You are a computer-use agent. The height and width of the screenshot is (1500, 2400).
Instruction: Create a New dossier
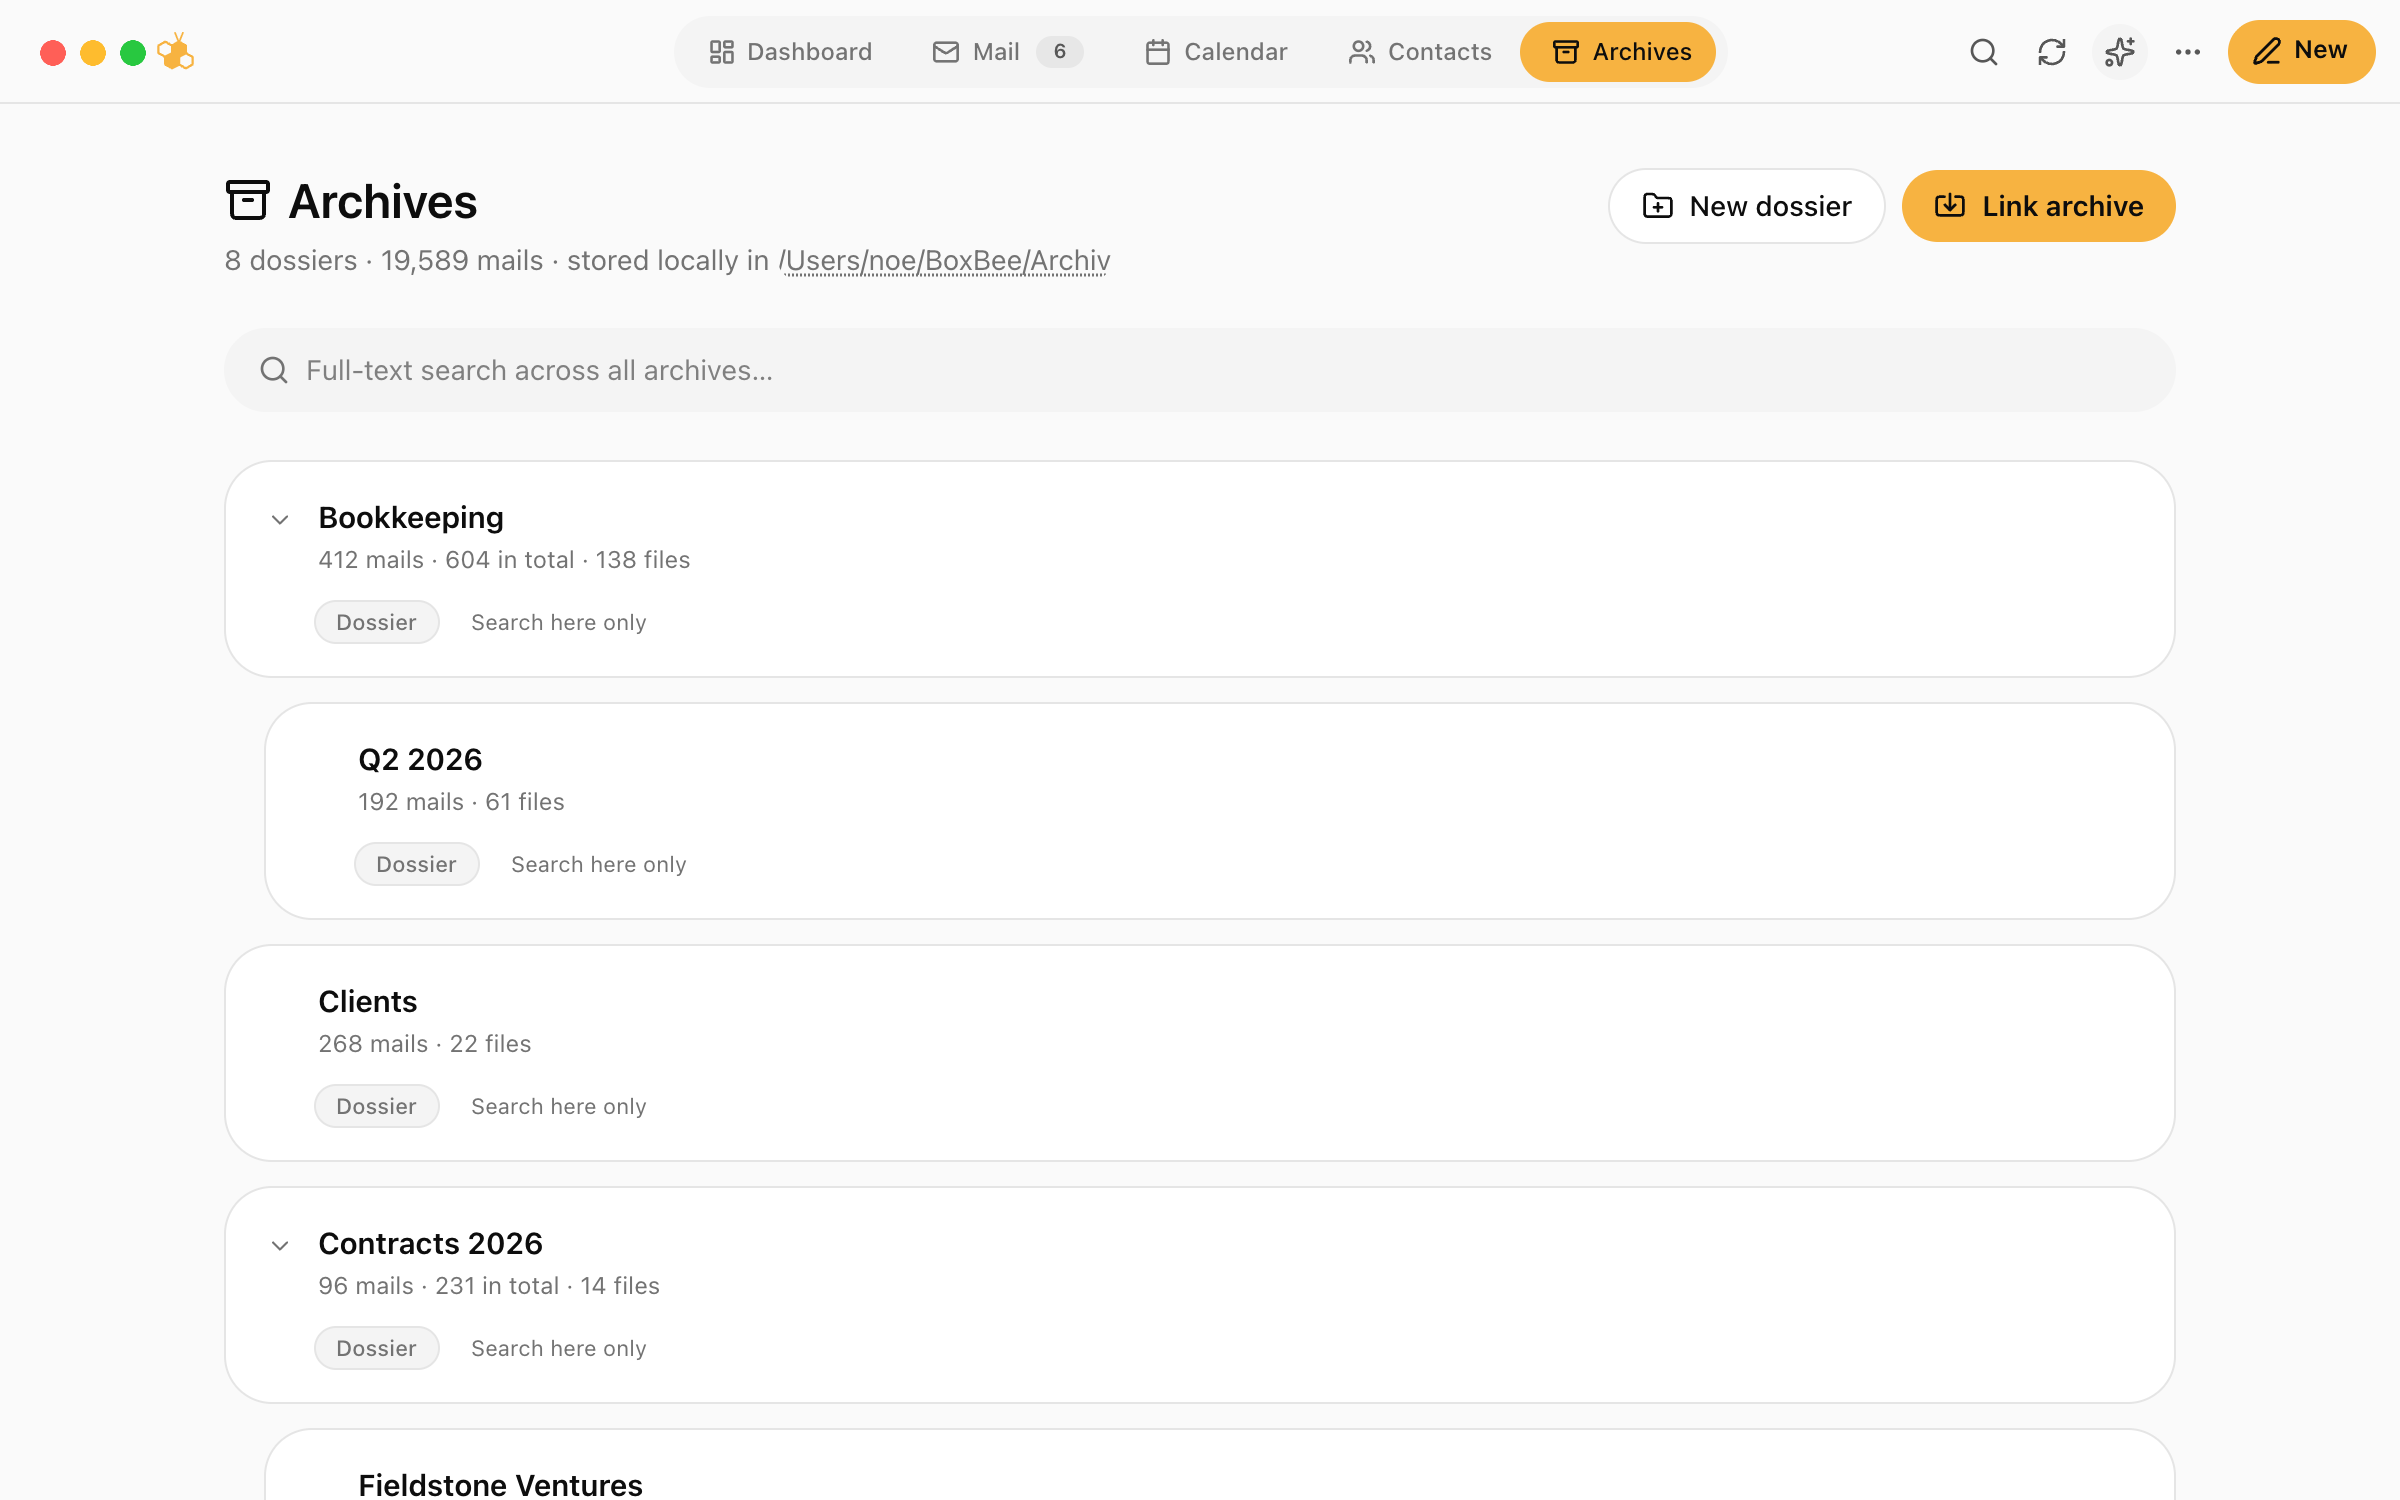[1746, 206]
